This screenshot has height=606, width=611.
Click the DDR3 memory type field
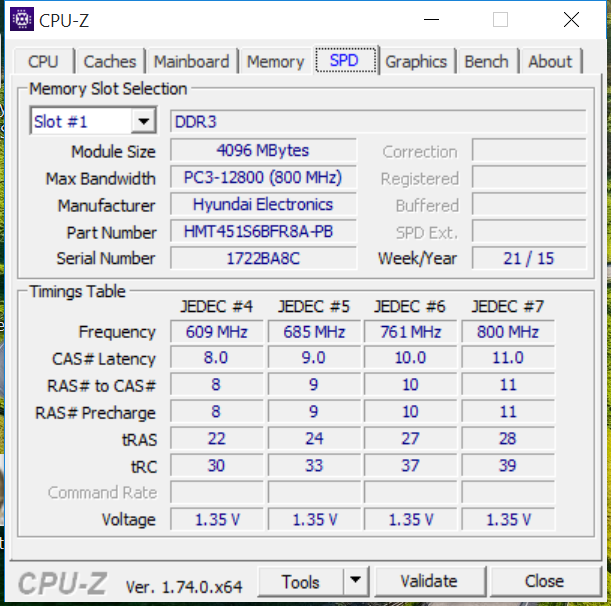click(378, 122)
